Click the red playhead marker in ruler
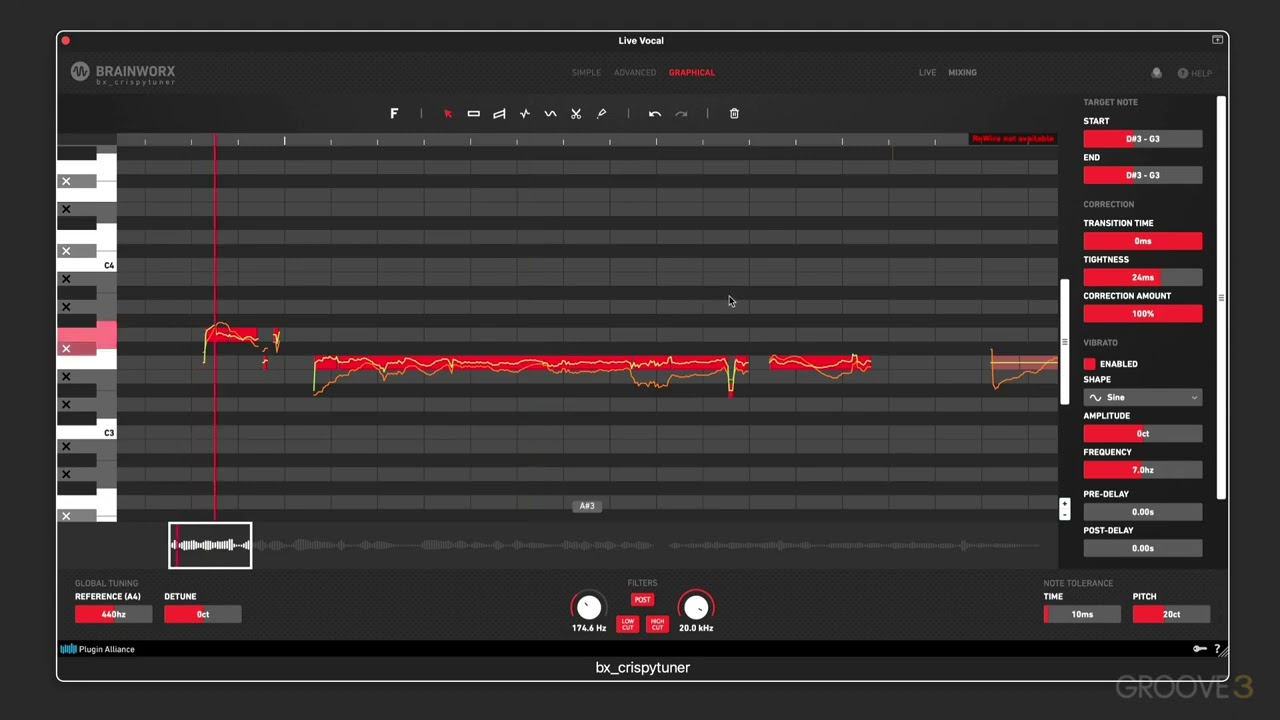Viewport: 1280px width, 720px height. (x=215, y=141)
